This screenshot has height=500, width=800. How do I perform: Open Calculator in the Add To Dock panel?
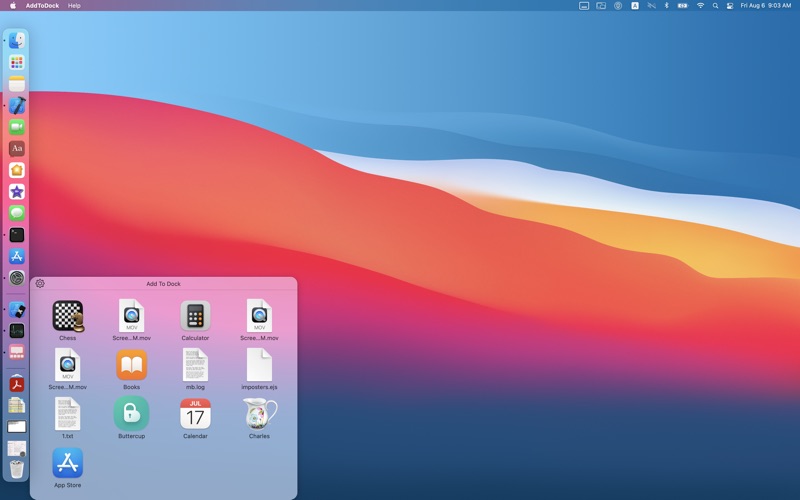(x=195, y=316)
